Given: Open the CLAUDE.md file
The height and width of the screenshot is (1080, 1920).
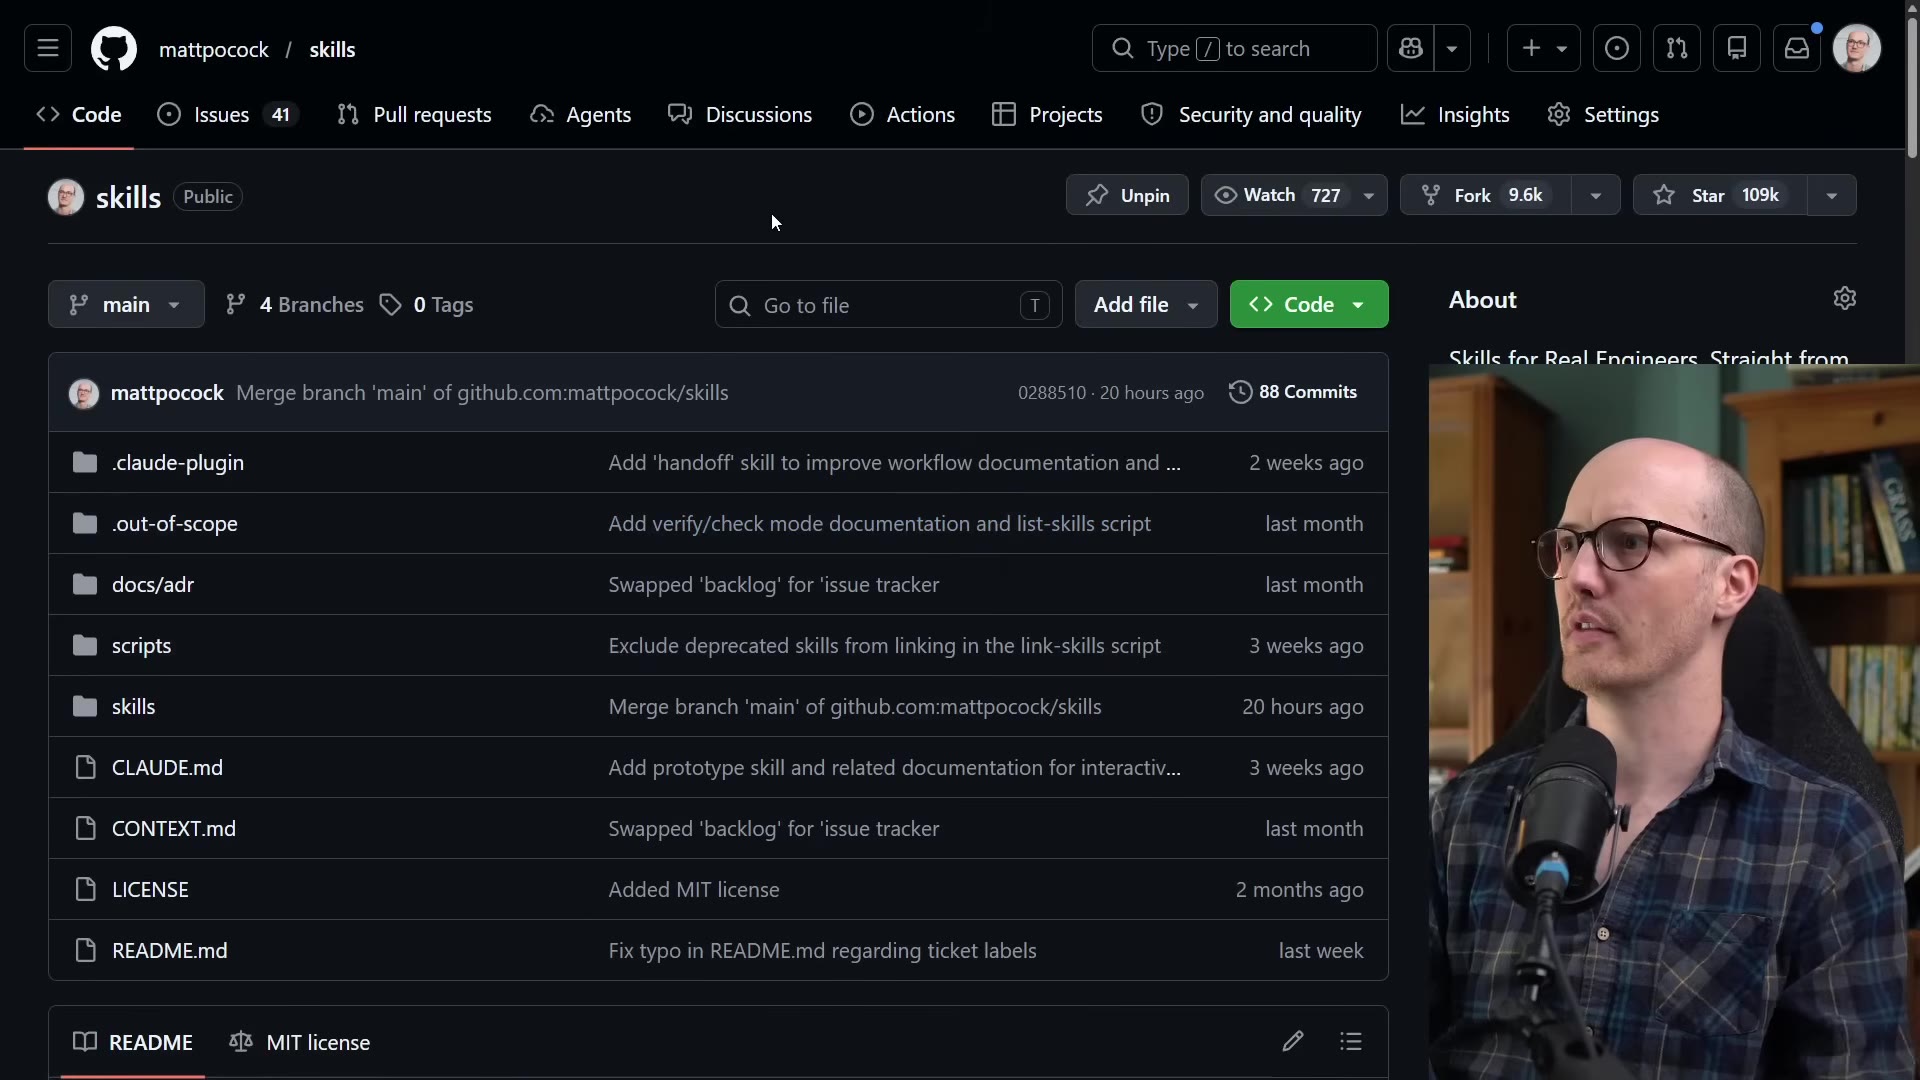Looking at the screenshot, I should point(167,767).
